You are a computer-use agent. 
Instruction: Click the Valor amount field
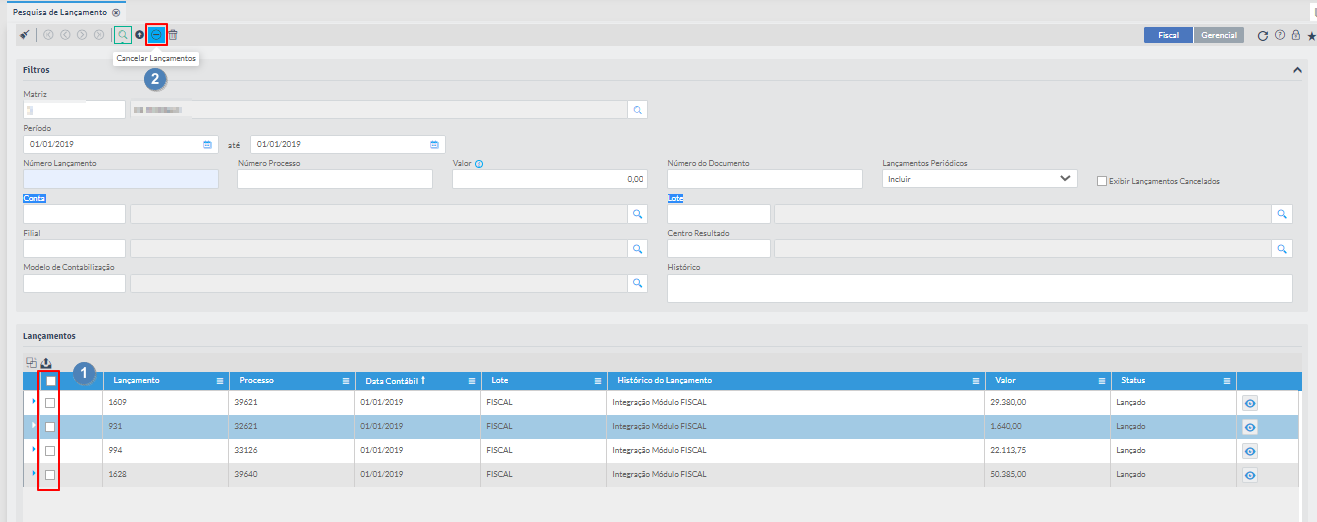point(550,179)
